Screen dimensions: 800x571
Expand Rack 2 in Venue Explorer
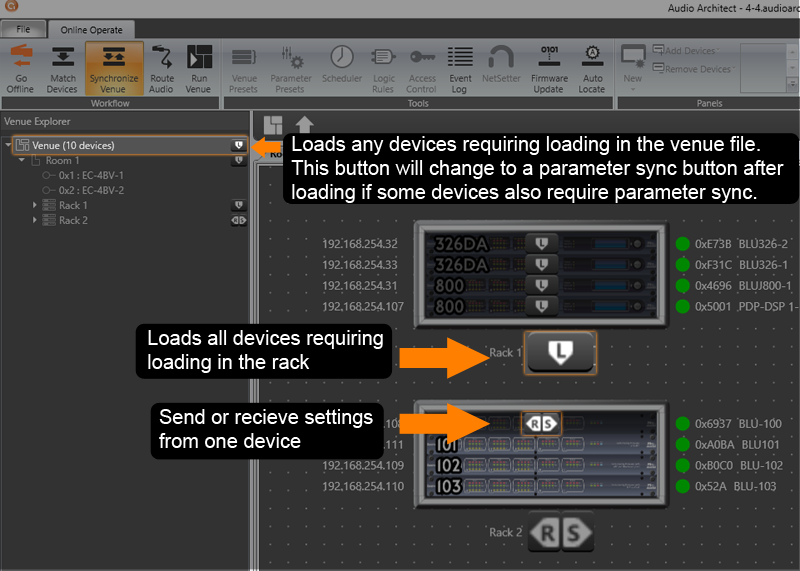(x=35, y=220)
